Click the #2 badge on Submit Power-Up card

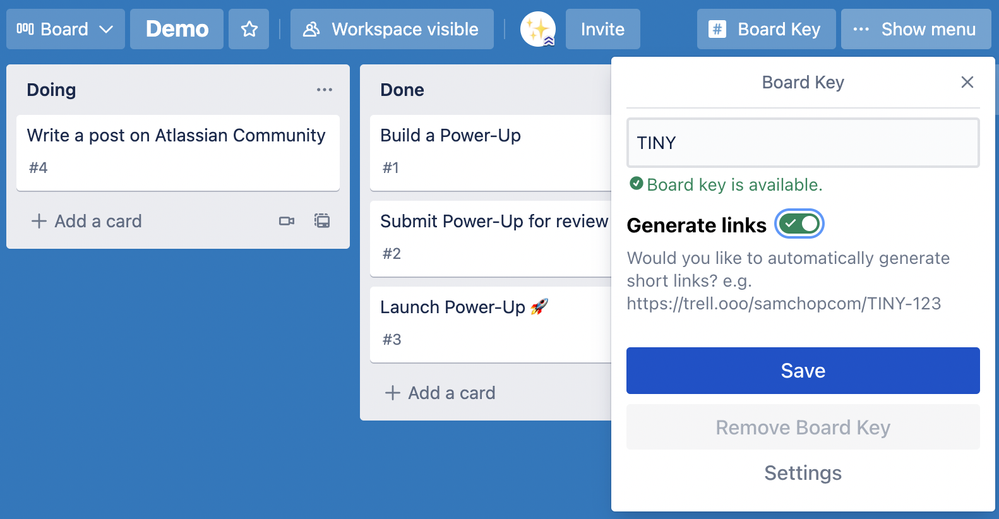click(392, 254)
